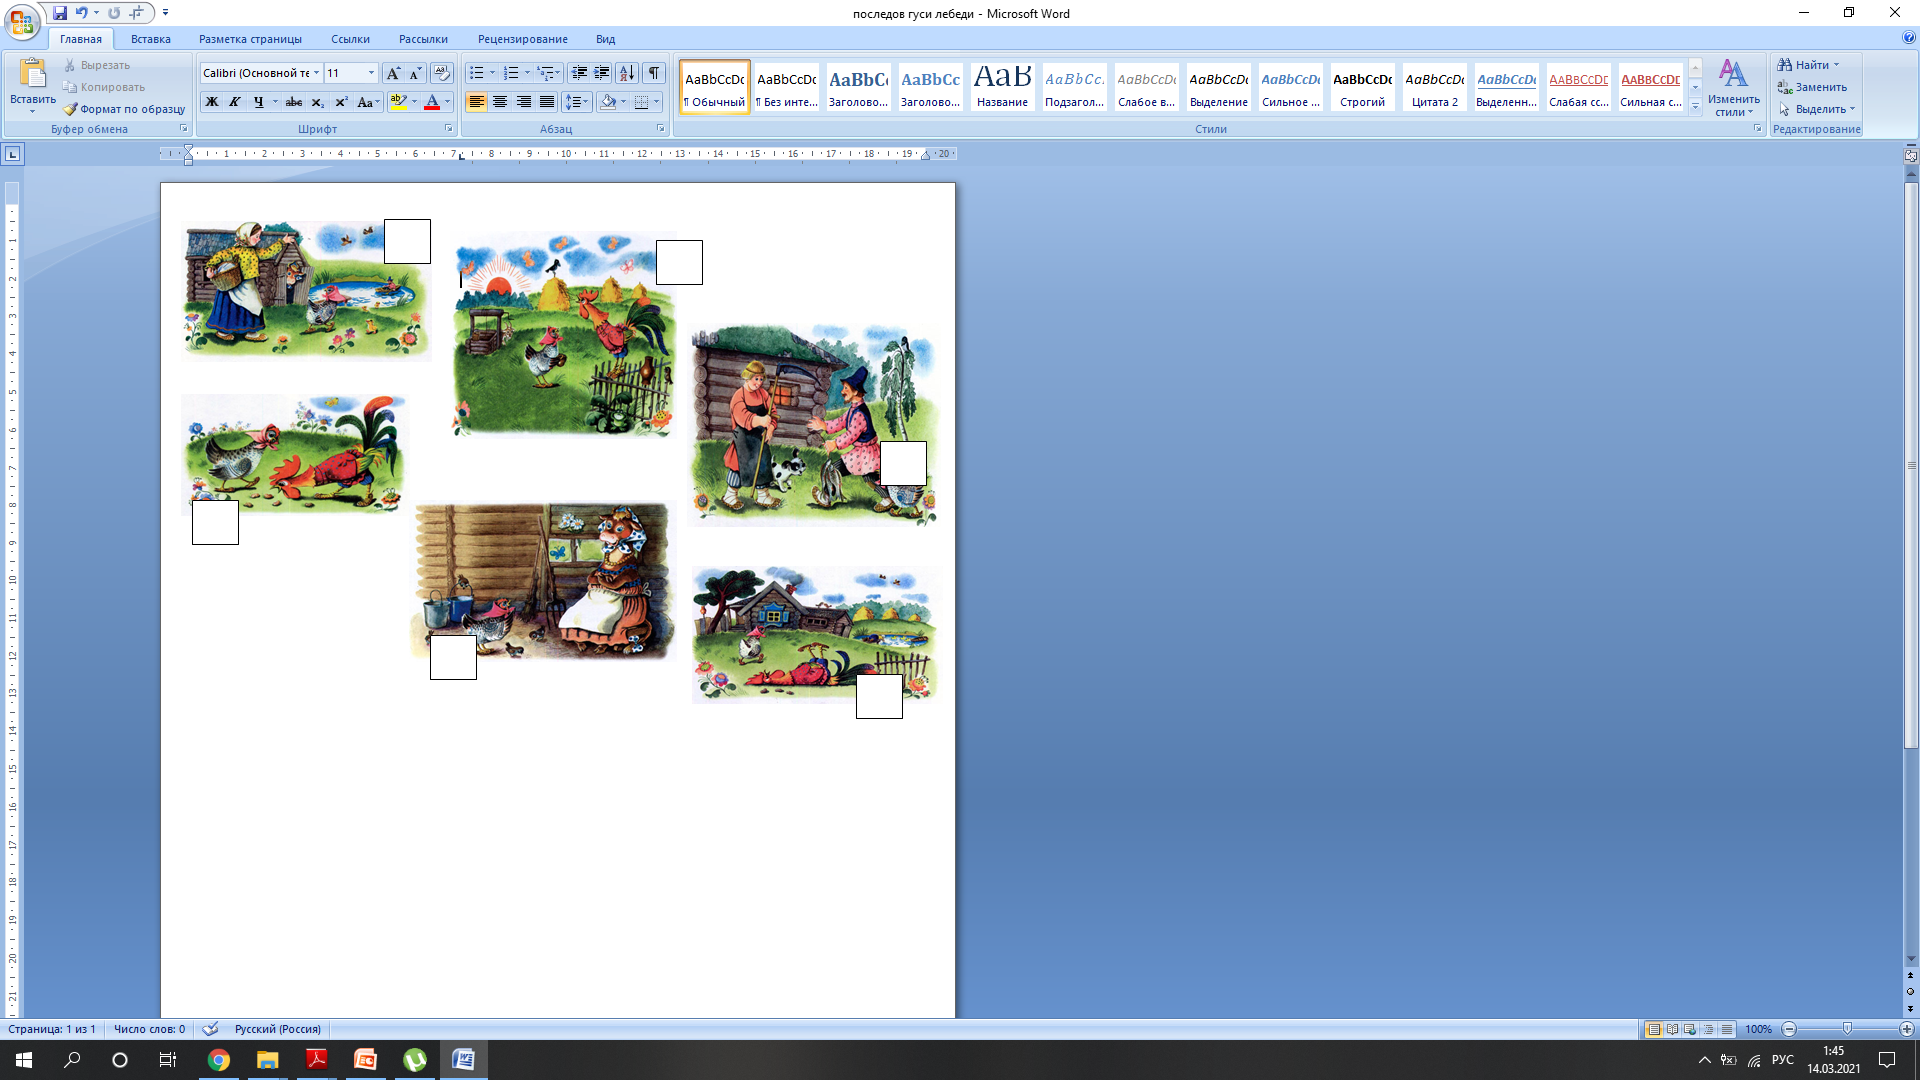Open Заменить replace dialog
Viewport: 1920px width, 1080px height.
pyautogui.click(x=1812, y=87)
